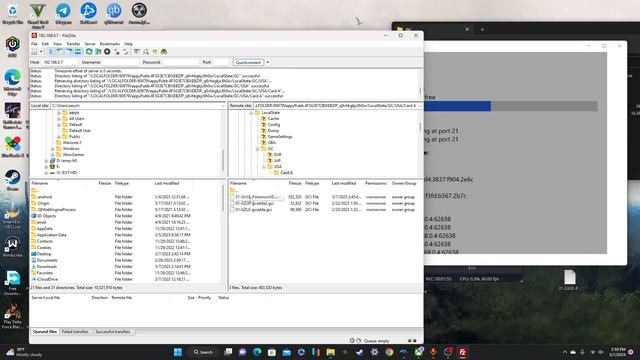Focus the Host input field
640x360 pixels.
pyautogui.click(x=60, y=62)
